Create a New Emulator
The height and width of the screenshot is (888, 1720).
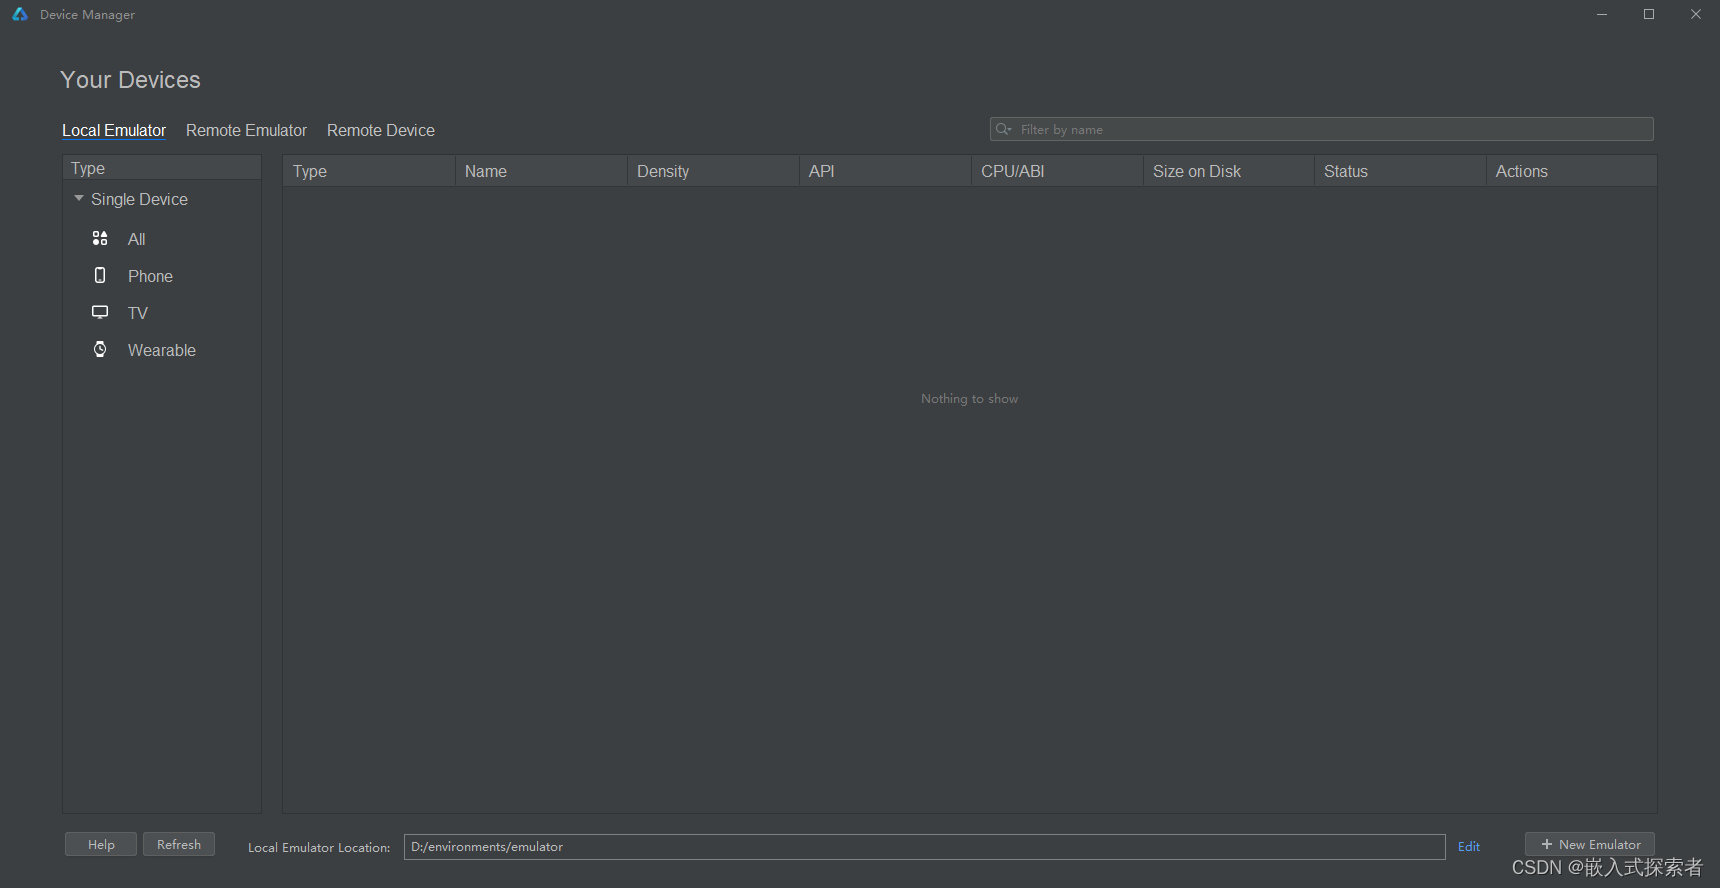pos(1590,844)
